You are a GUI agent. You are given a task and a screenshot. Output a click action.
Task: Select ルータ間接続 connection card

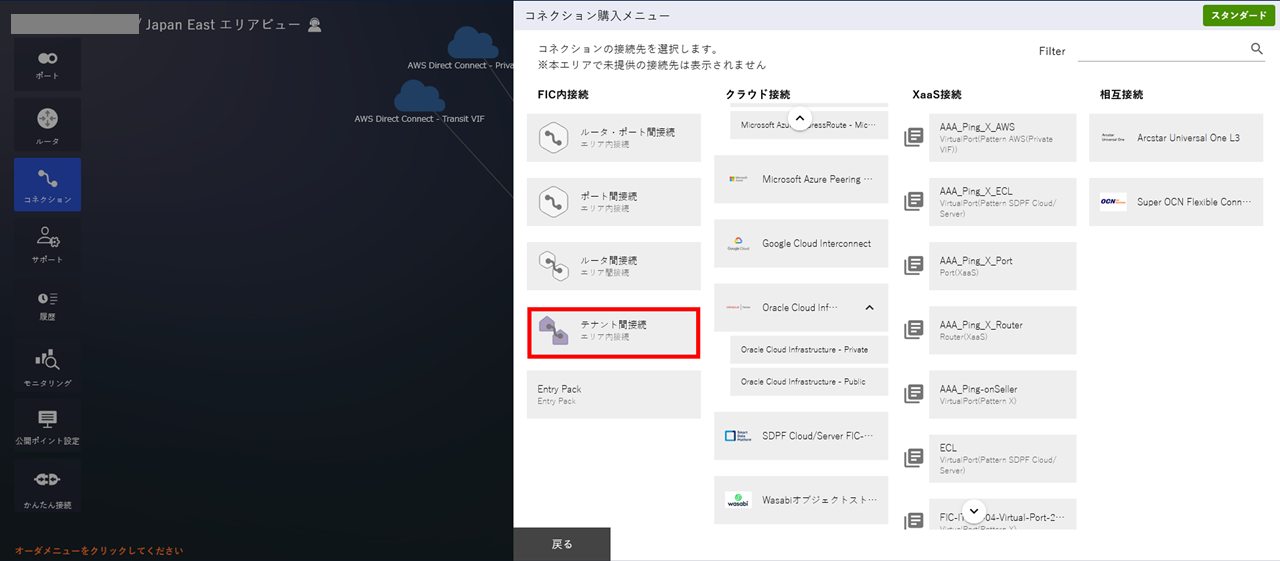click(x=614, y=266)
